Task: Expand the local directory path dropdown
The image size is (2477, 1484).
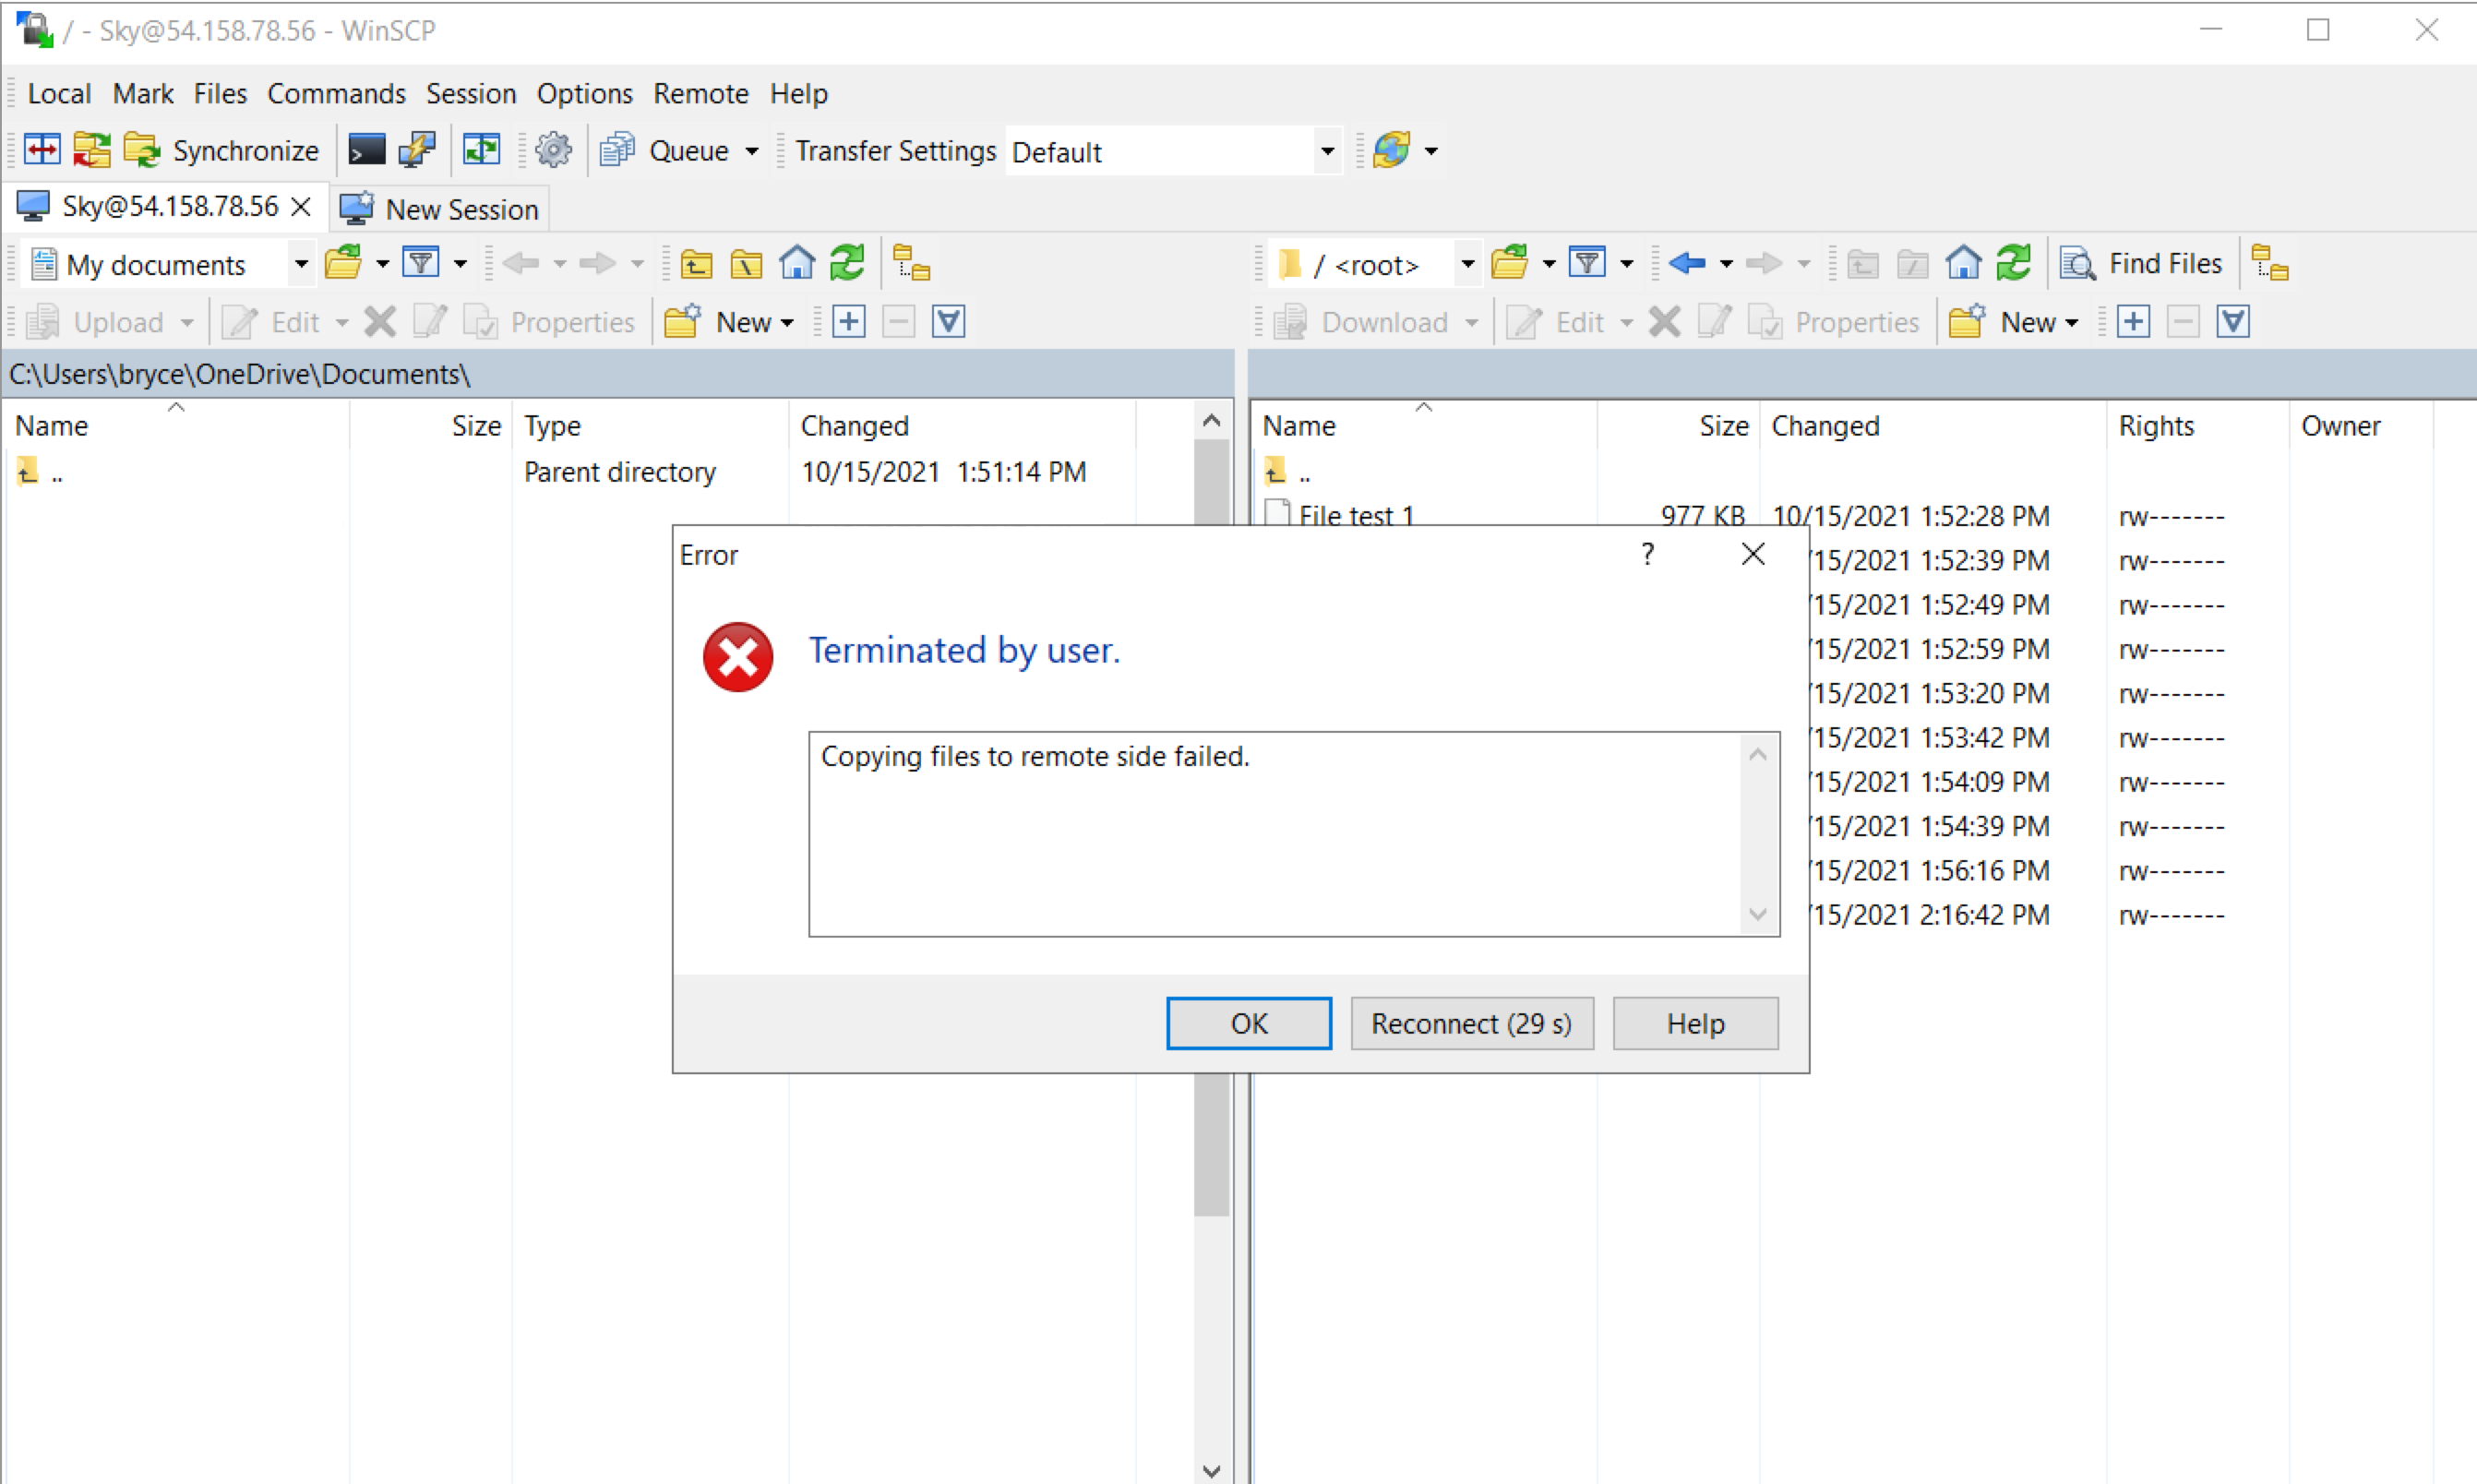Action: (300, 265)
